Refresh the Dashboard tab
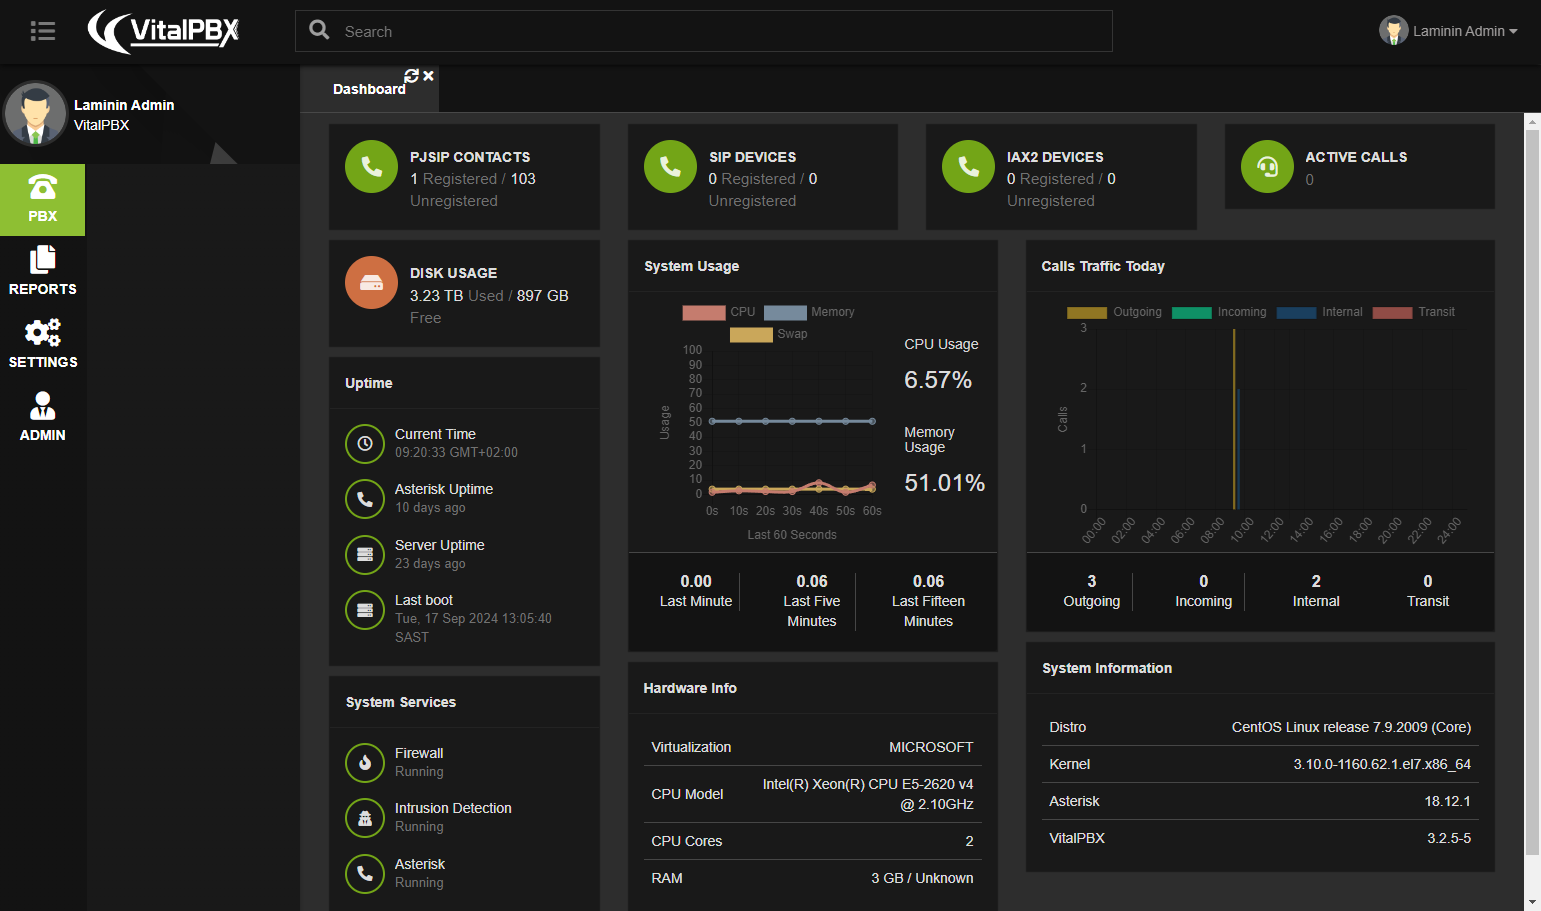The width and height of the screenshot is (1541, 911). [x=411, y=76]
